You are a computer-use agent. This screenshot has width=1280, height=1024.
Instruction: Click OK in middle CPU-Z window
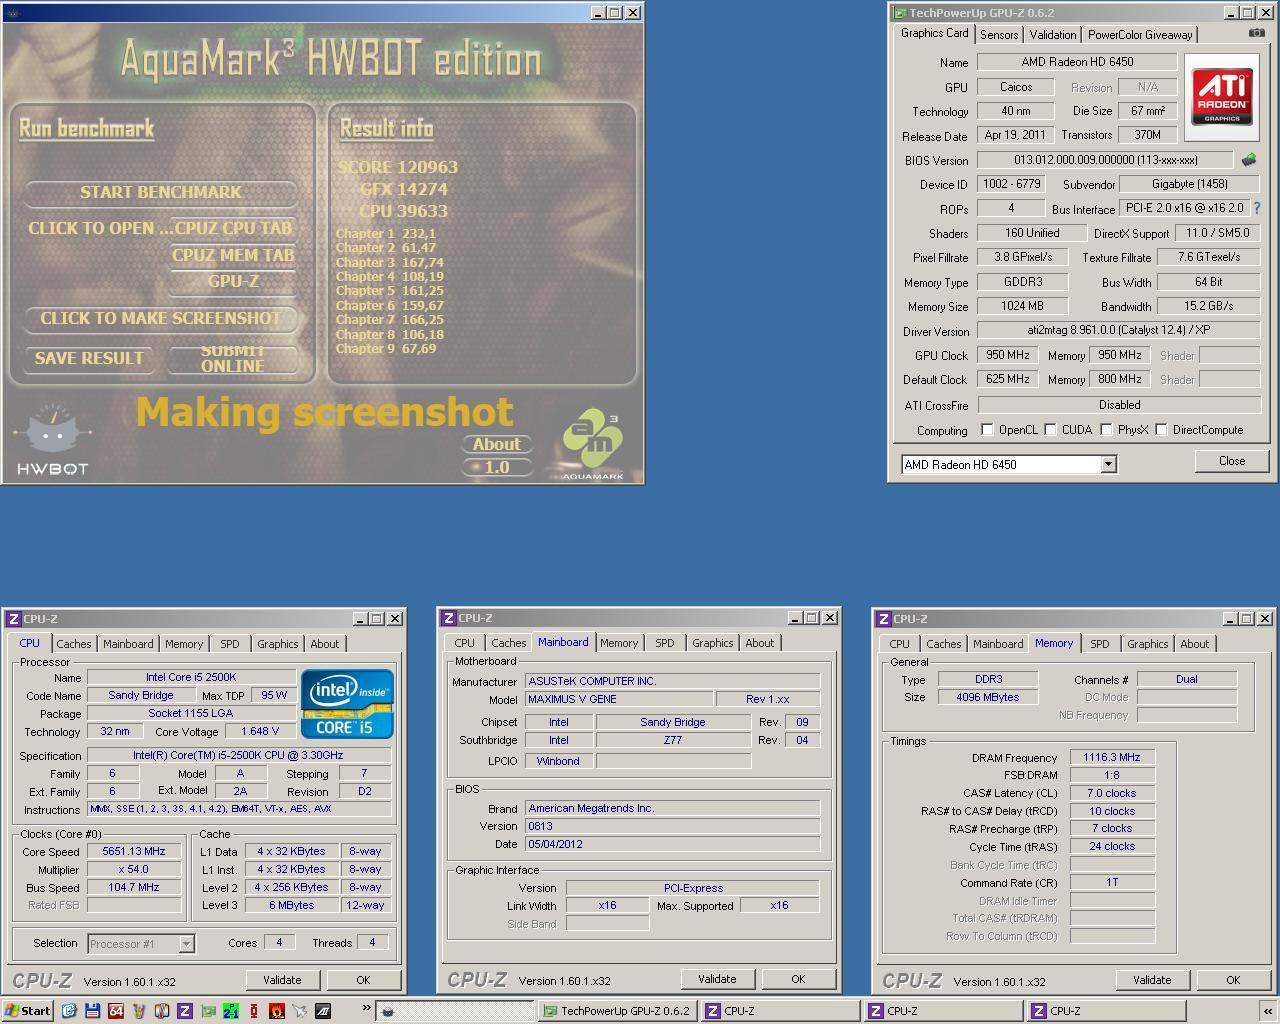(798, 979)
